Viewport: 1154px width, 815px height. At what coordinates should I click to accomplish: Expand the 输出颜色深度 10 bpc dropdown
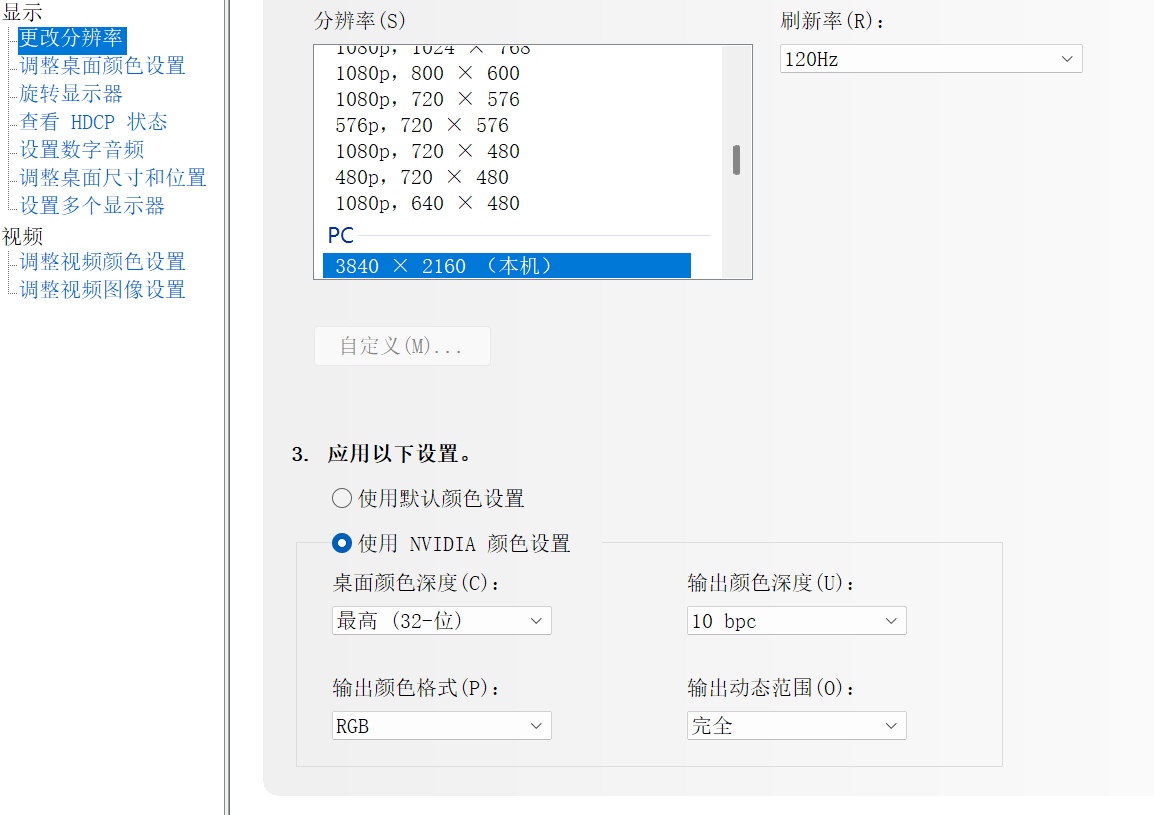click(796, 620)
